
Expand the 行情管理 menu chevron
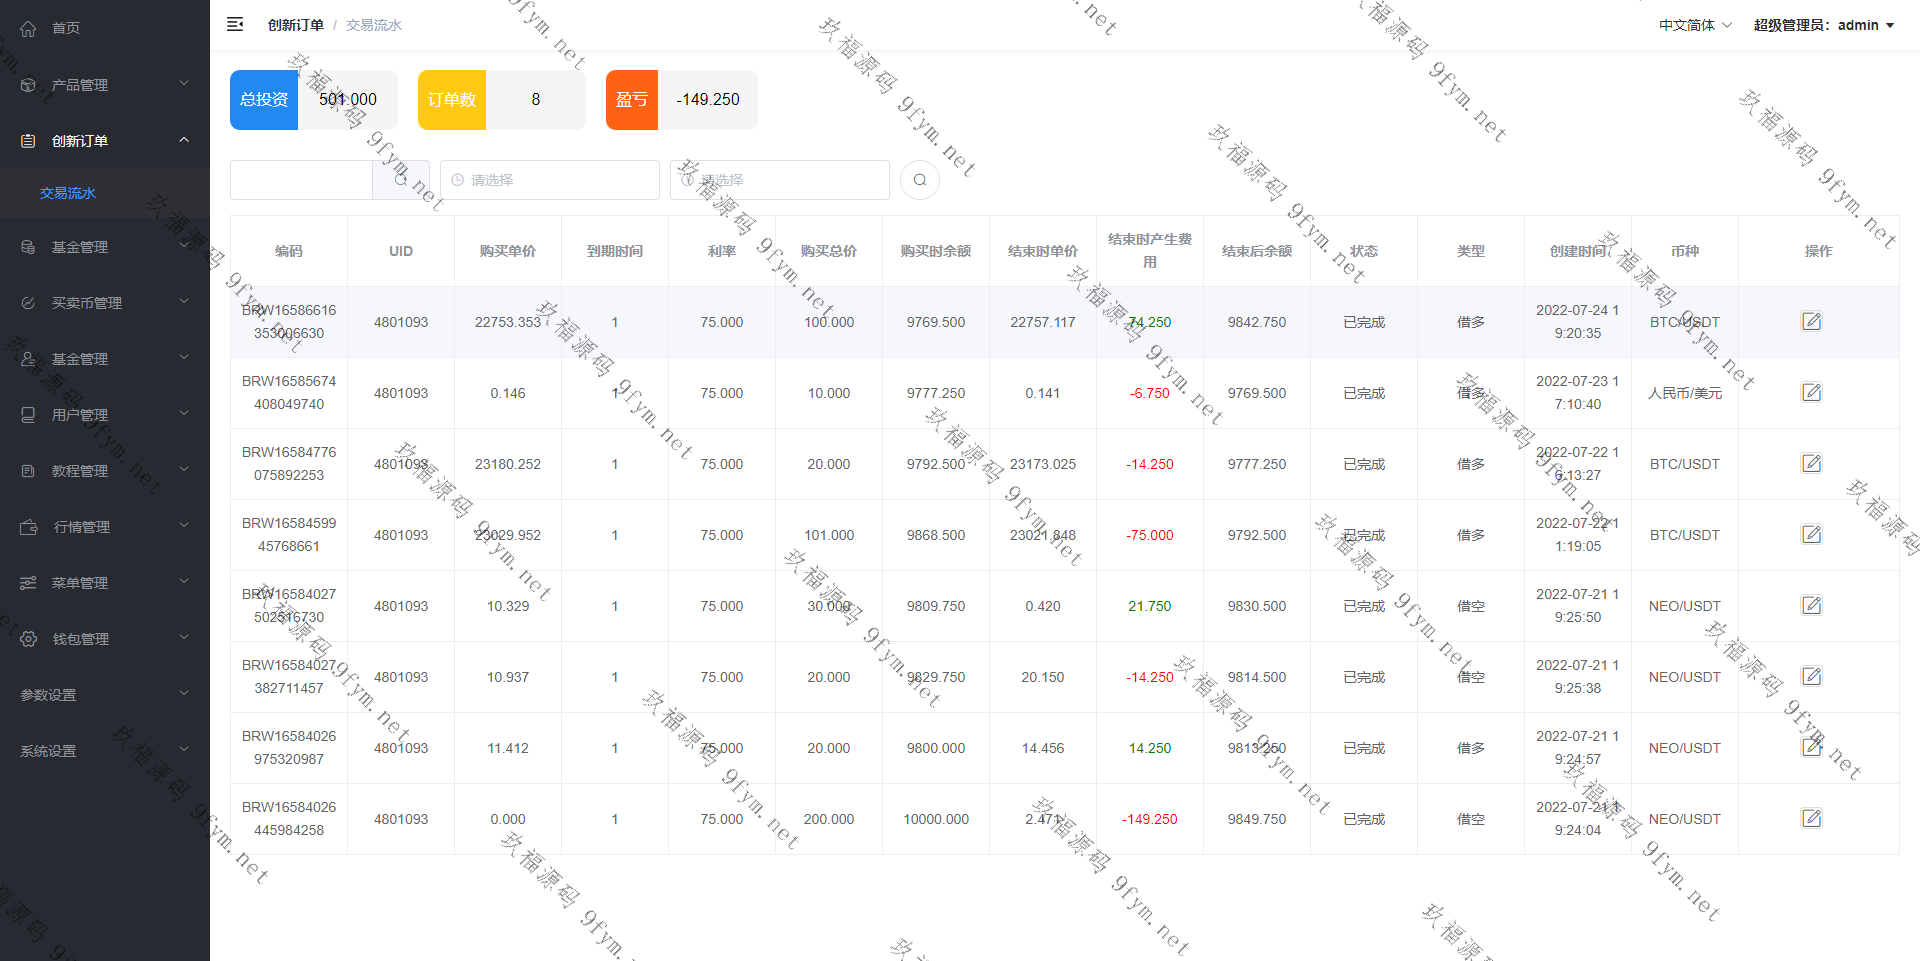point(184,525)
